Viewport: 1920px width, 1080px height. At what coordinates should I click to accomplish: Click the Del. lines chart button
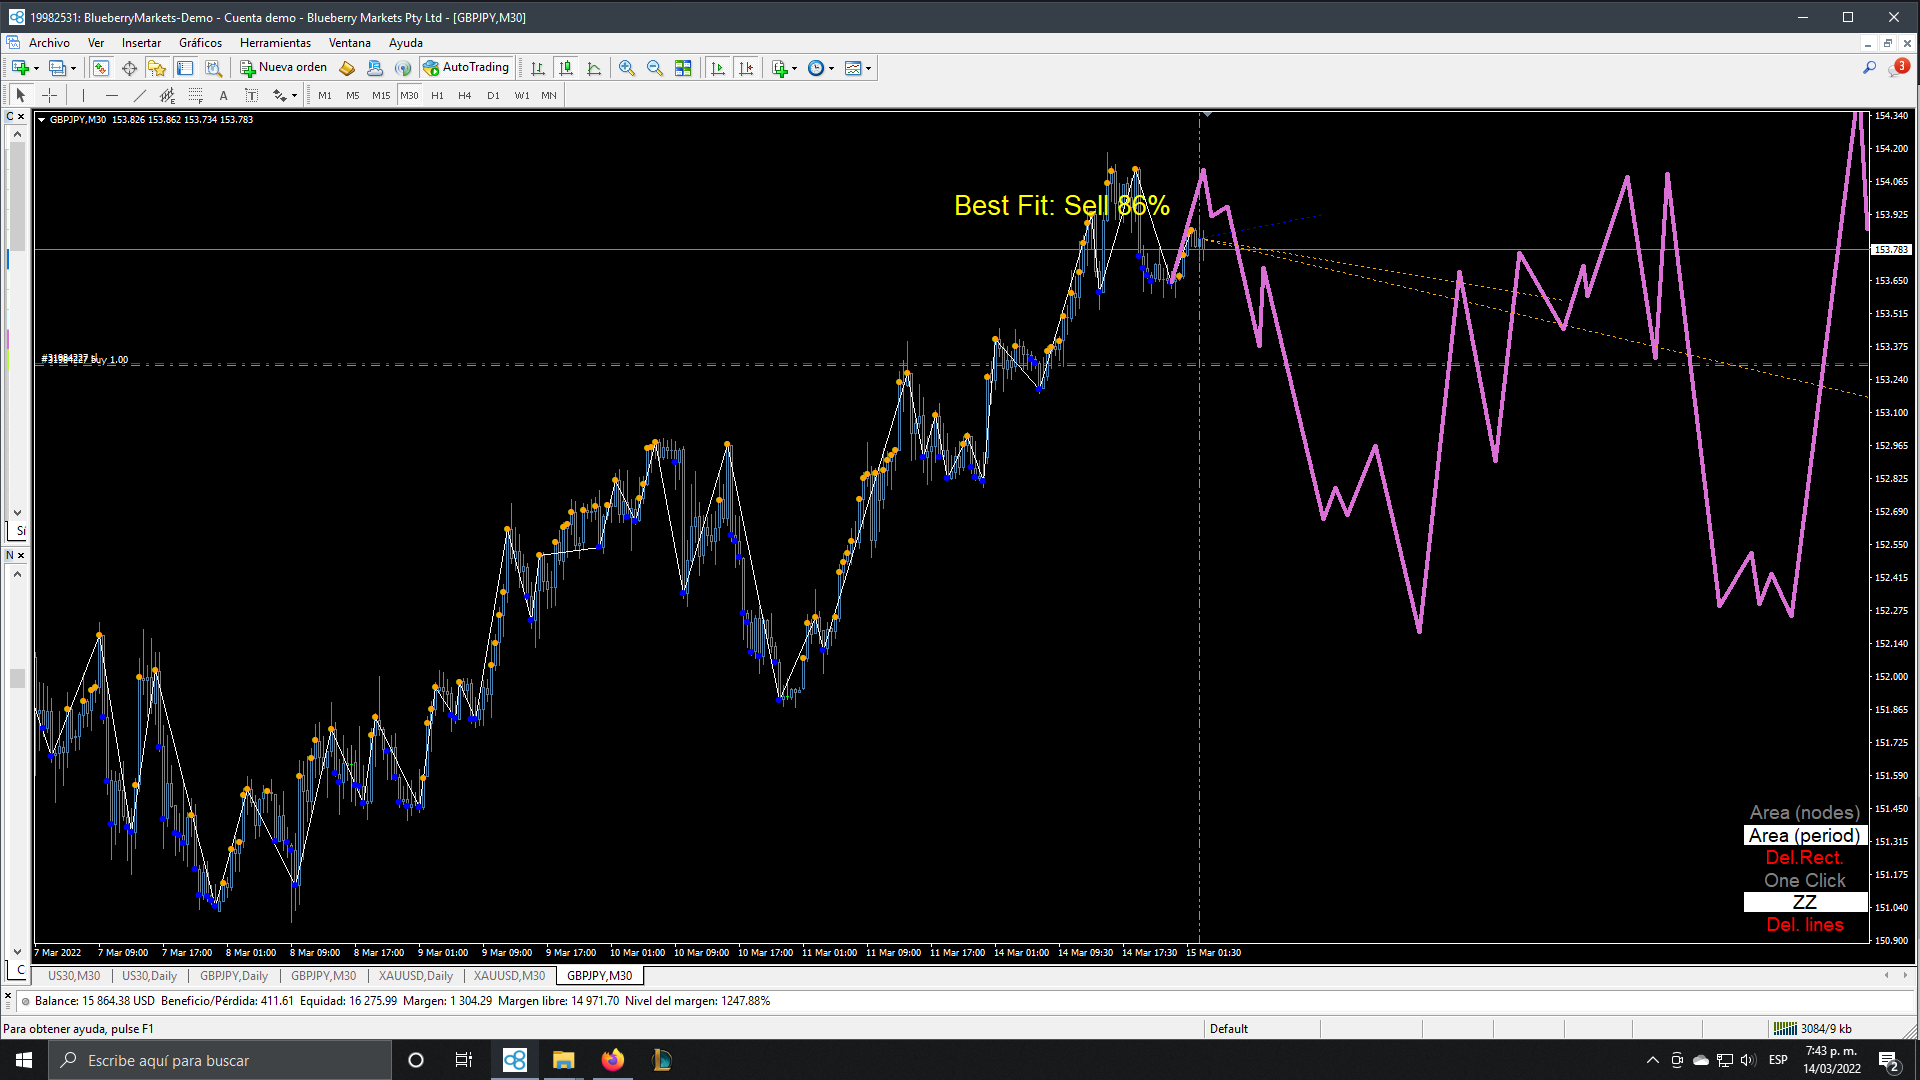point(1804,925)
